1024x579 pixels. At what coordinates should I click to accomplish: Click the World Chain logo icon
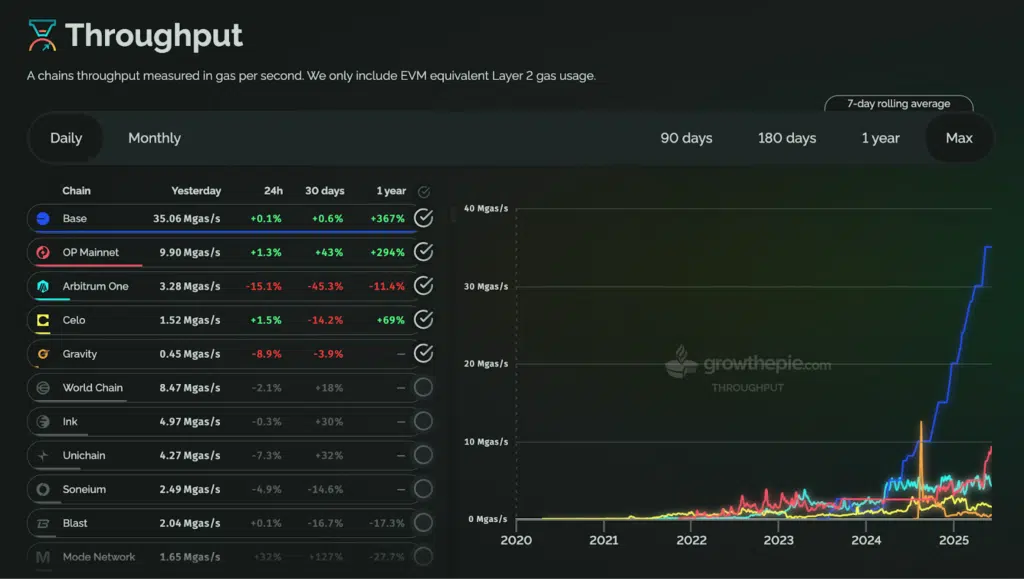click(43, 388)
